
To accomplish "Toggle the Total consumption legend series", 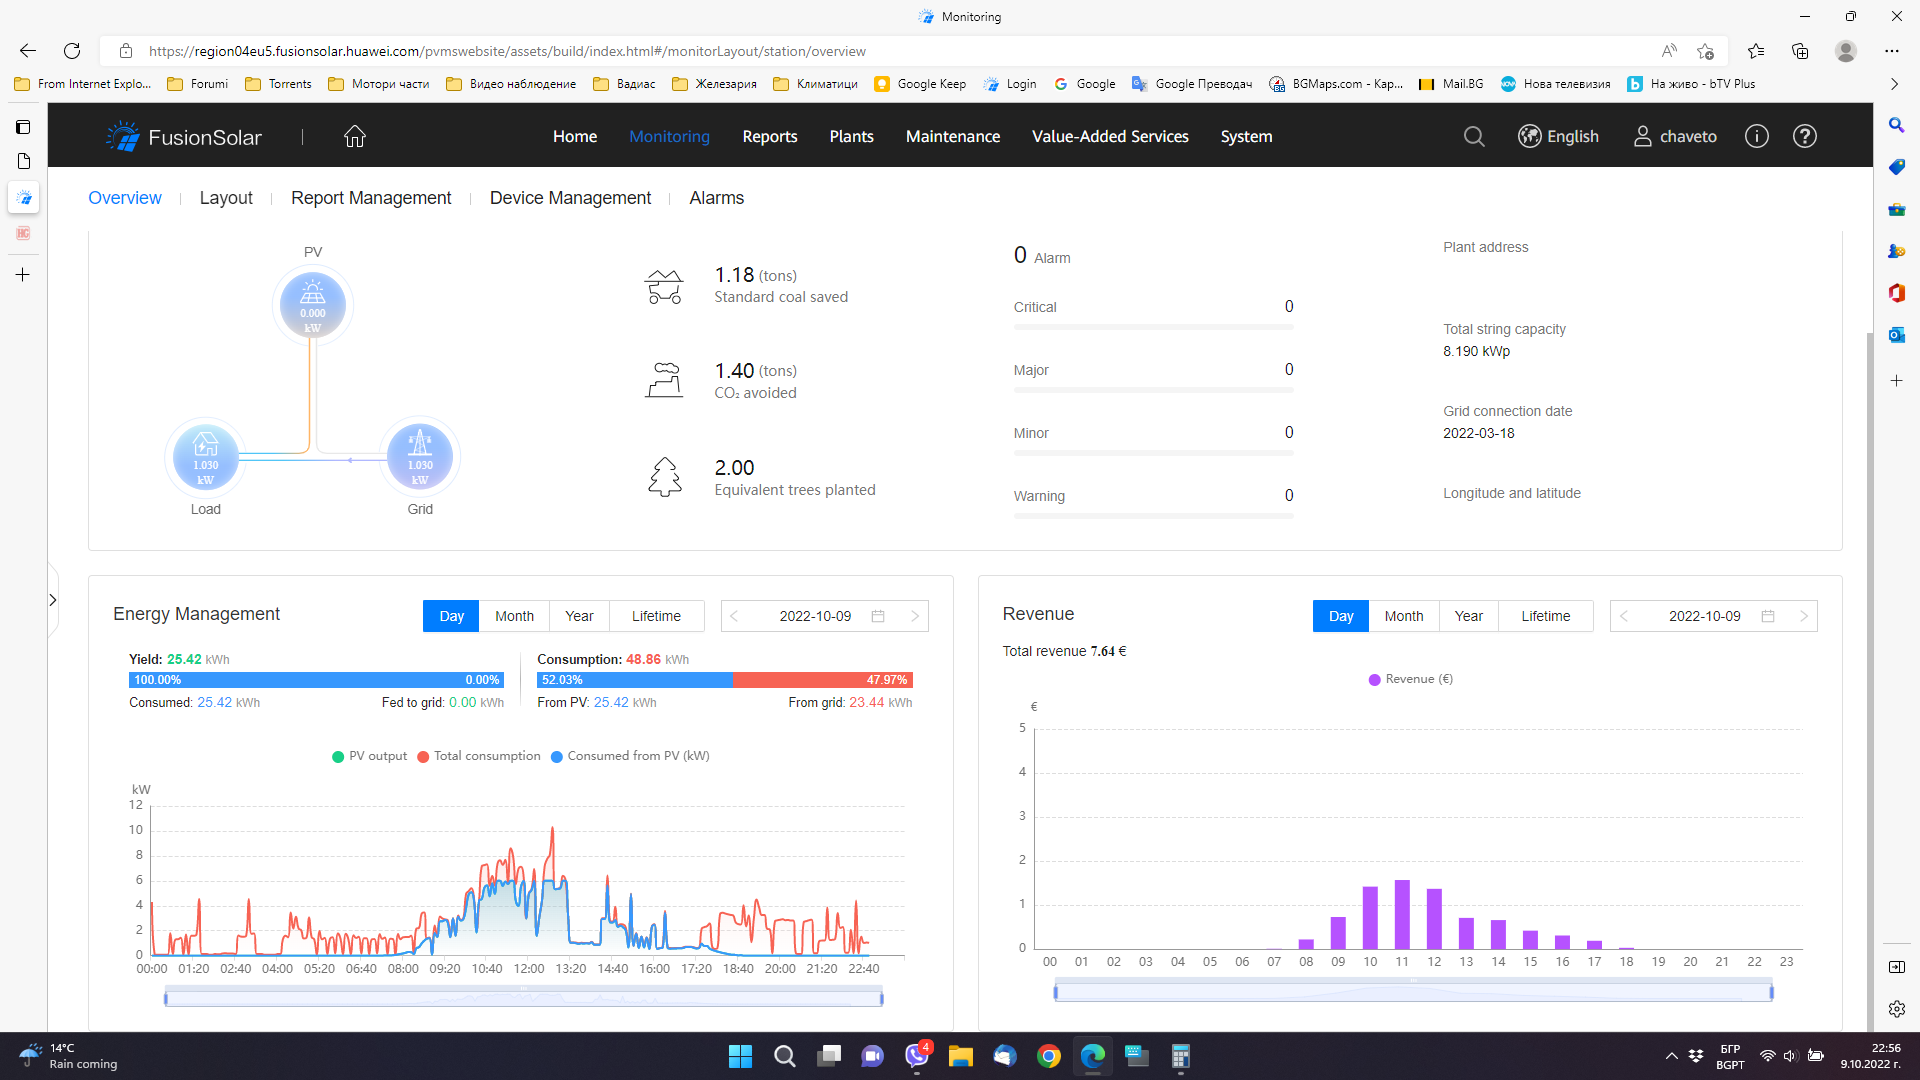I will tap(478, 756).
